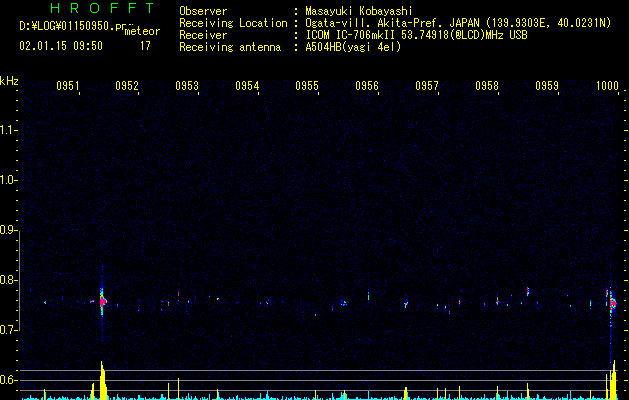Click the 'Receiver' label
Screen dimensions: 629x400
(203, 35)
